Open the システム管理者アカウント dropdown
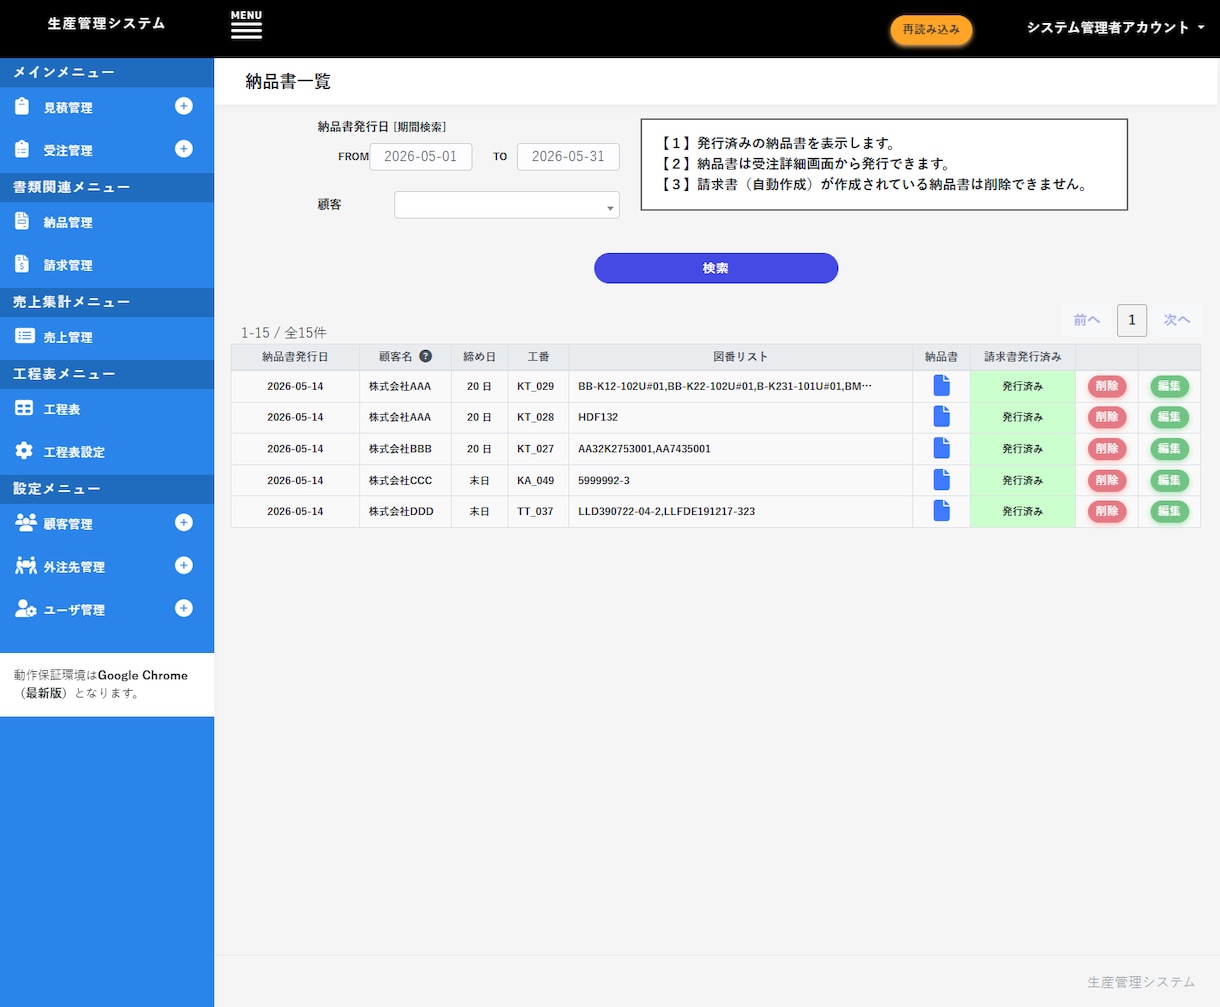The image size is (1220, 1007). click(x=1115, y=28)
